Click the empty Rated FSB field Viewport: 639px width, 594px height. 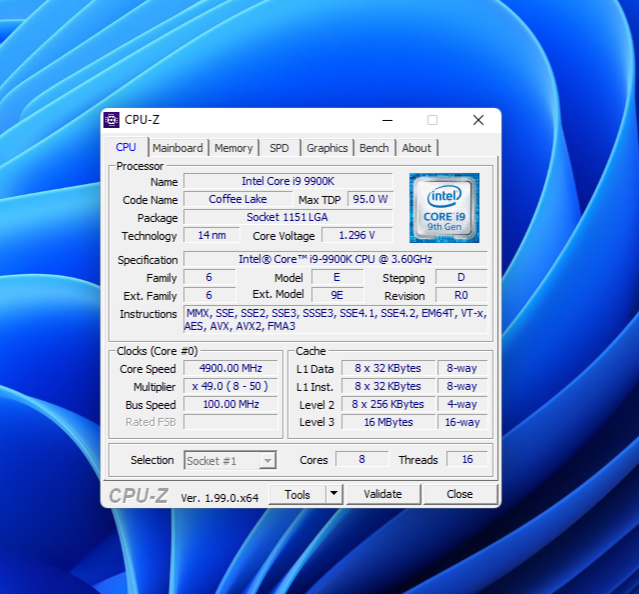231,422
